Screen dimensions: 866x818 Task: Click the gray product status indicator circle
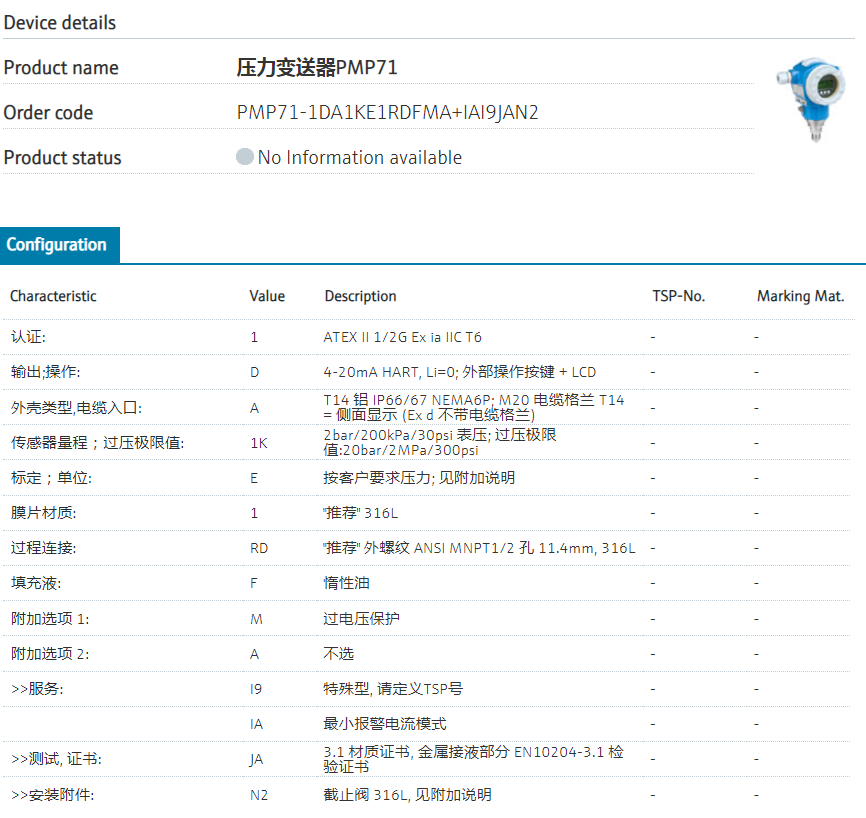(x=245, y=158)
